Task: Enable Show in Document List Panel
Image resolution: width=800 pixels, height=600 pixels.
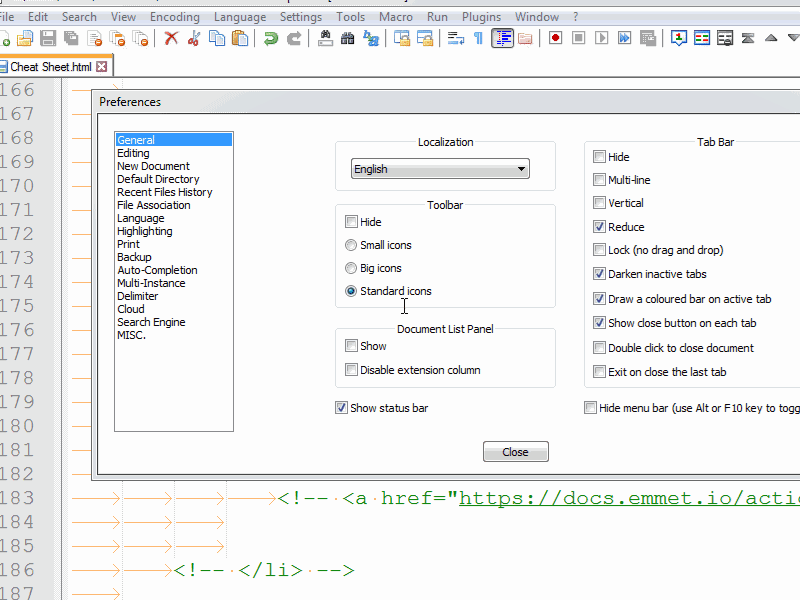Action: (x=351, y=346)
